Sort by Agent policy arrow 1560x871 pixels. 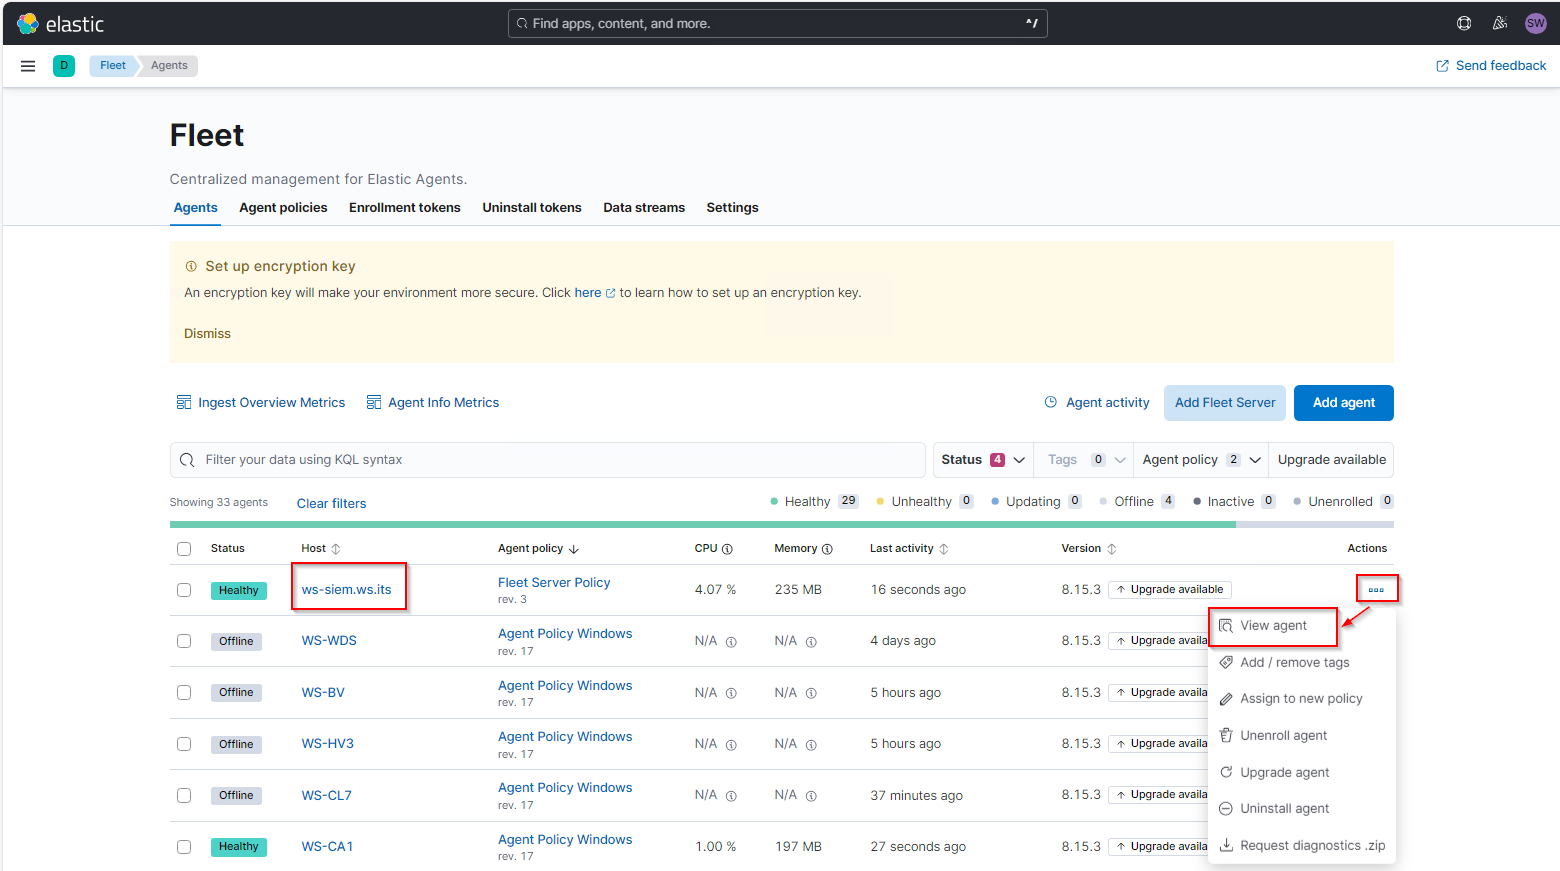[574, 549]
